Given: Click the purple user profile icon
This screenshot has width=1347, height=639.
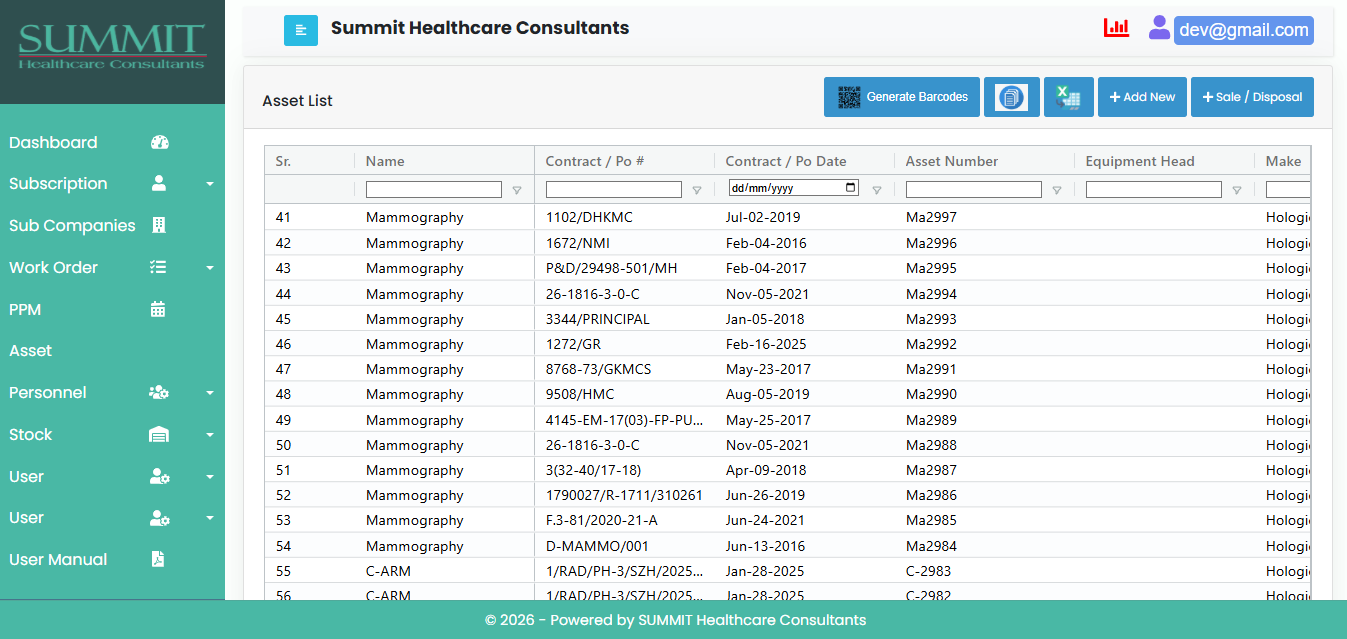Looking at the screenshot, I should [1159, 28].
